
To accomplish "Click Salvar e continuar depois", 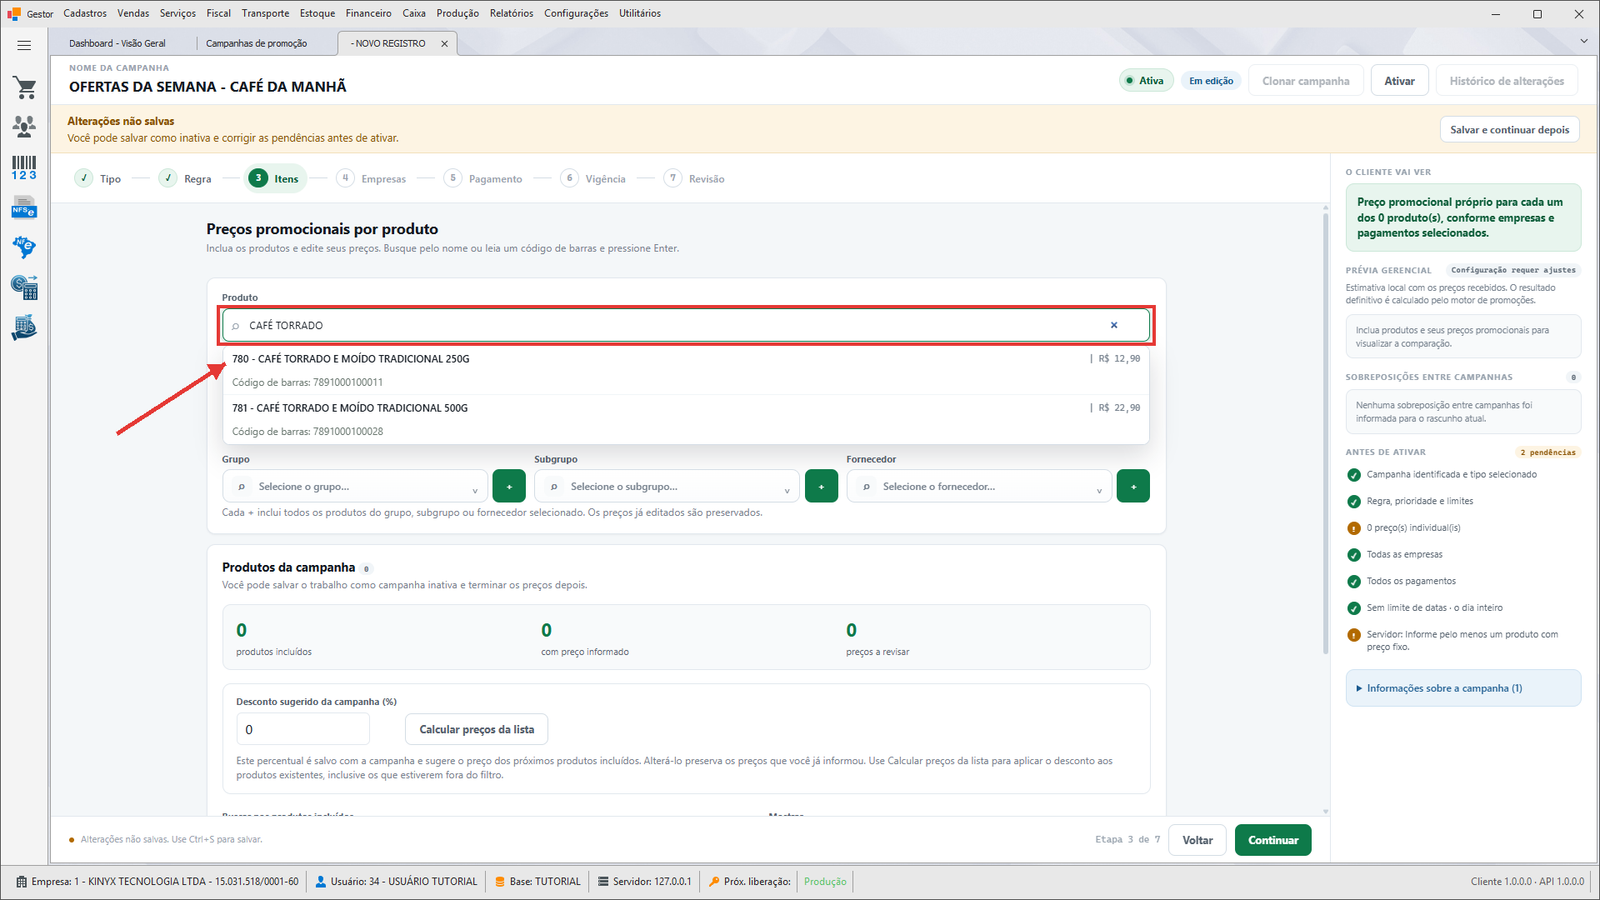I will pyautogui.click(x=1509, y=130).
